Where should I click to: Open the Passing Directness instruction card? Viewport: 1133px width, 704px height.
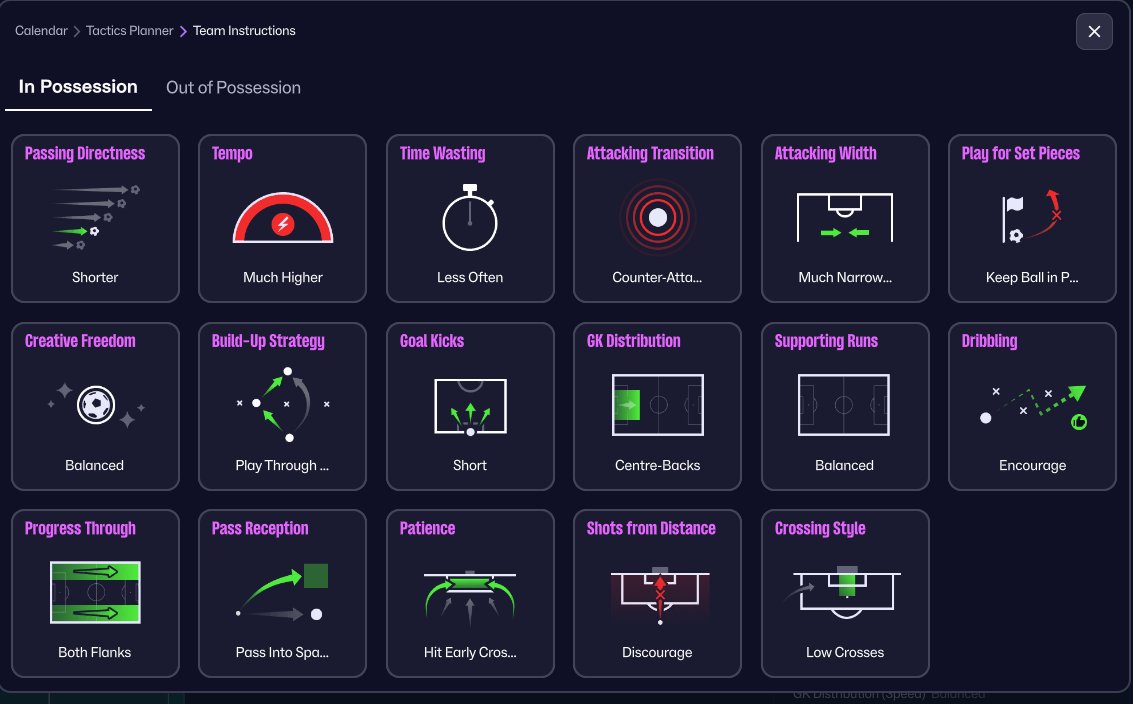95,218
